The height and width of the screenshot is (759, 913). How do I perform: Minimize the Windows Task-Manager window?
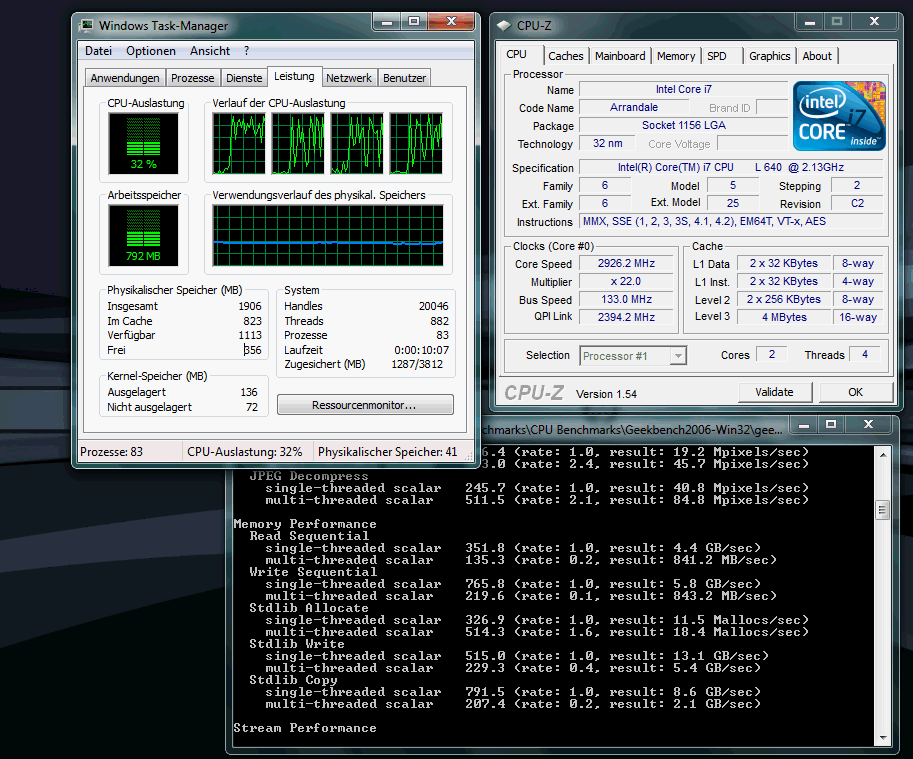(387, 22)
